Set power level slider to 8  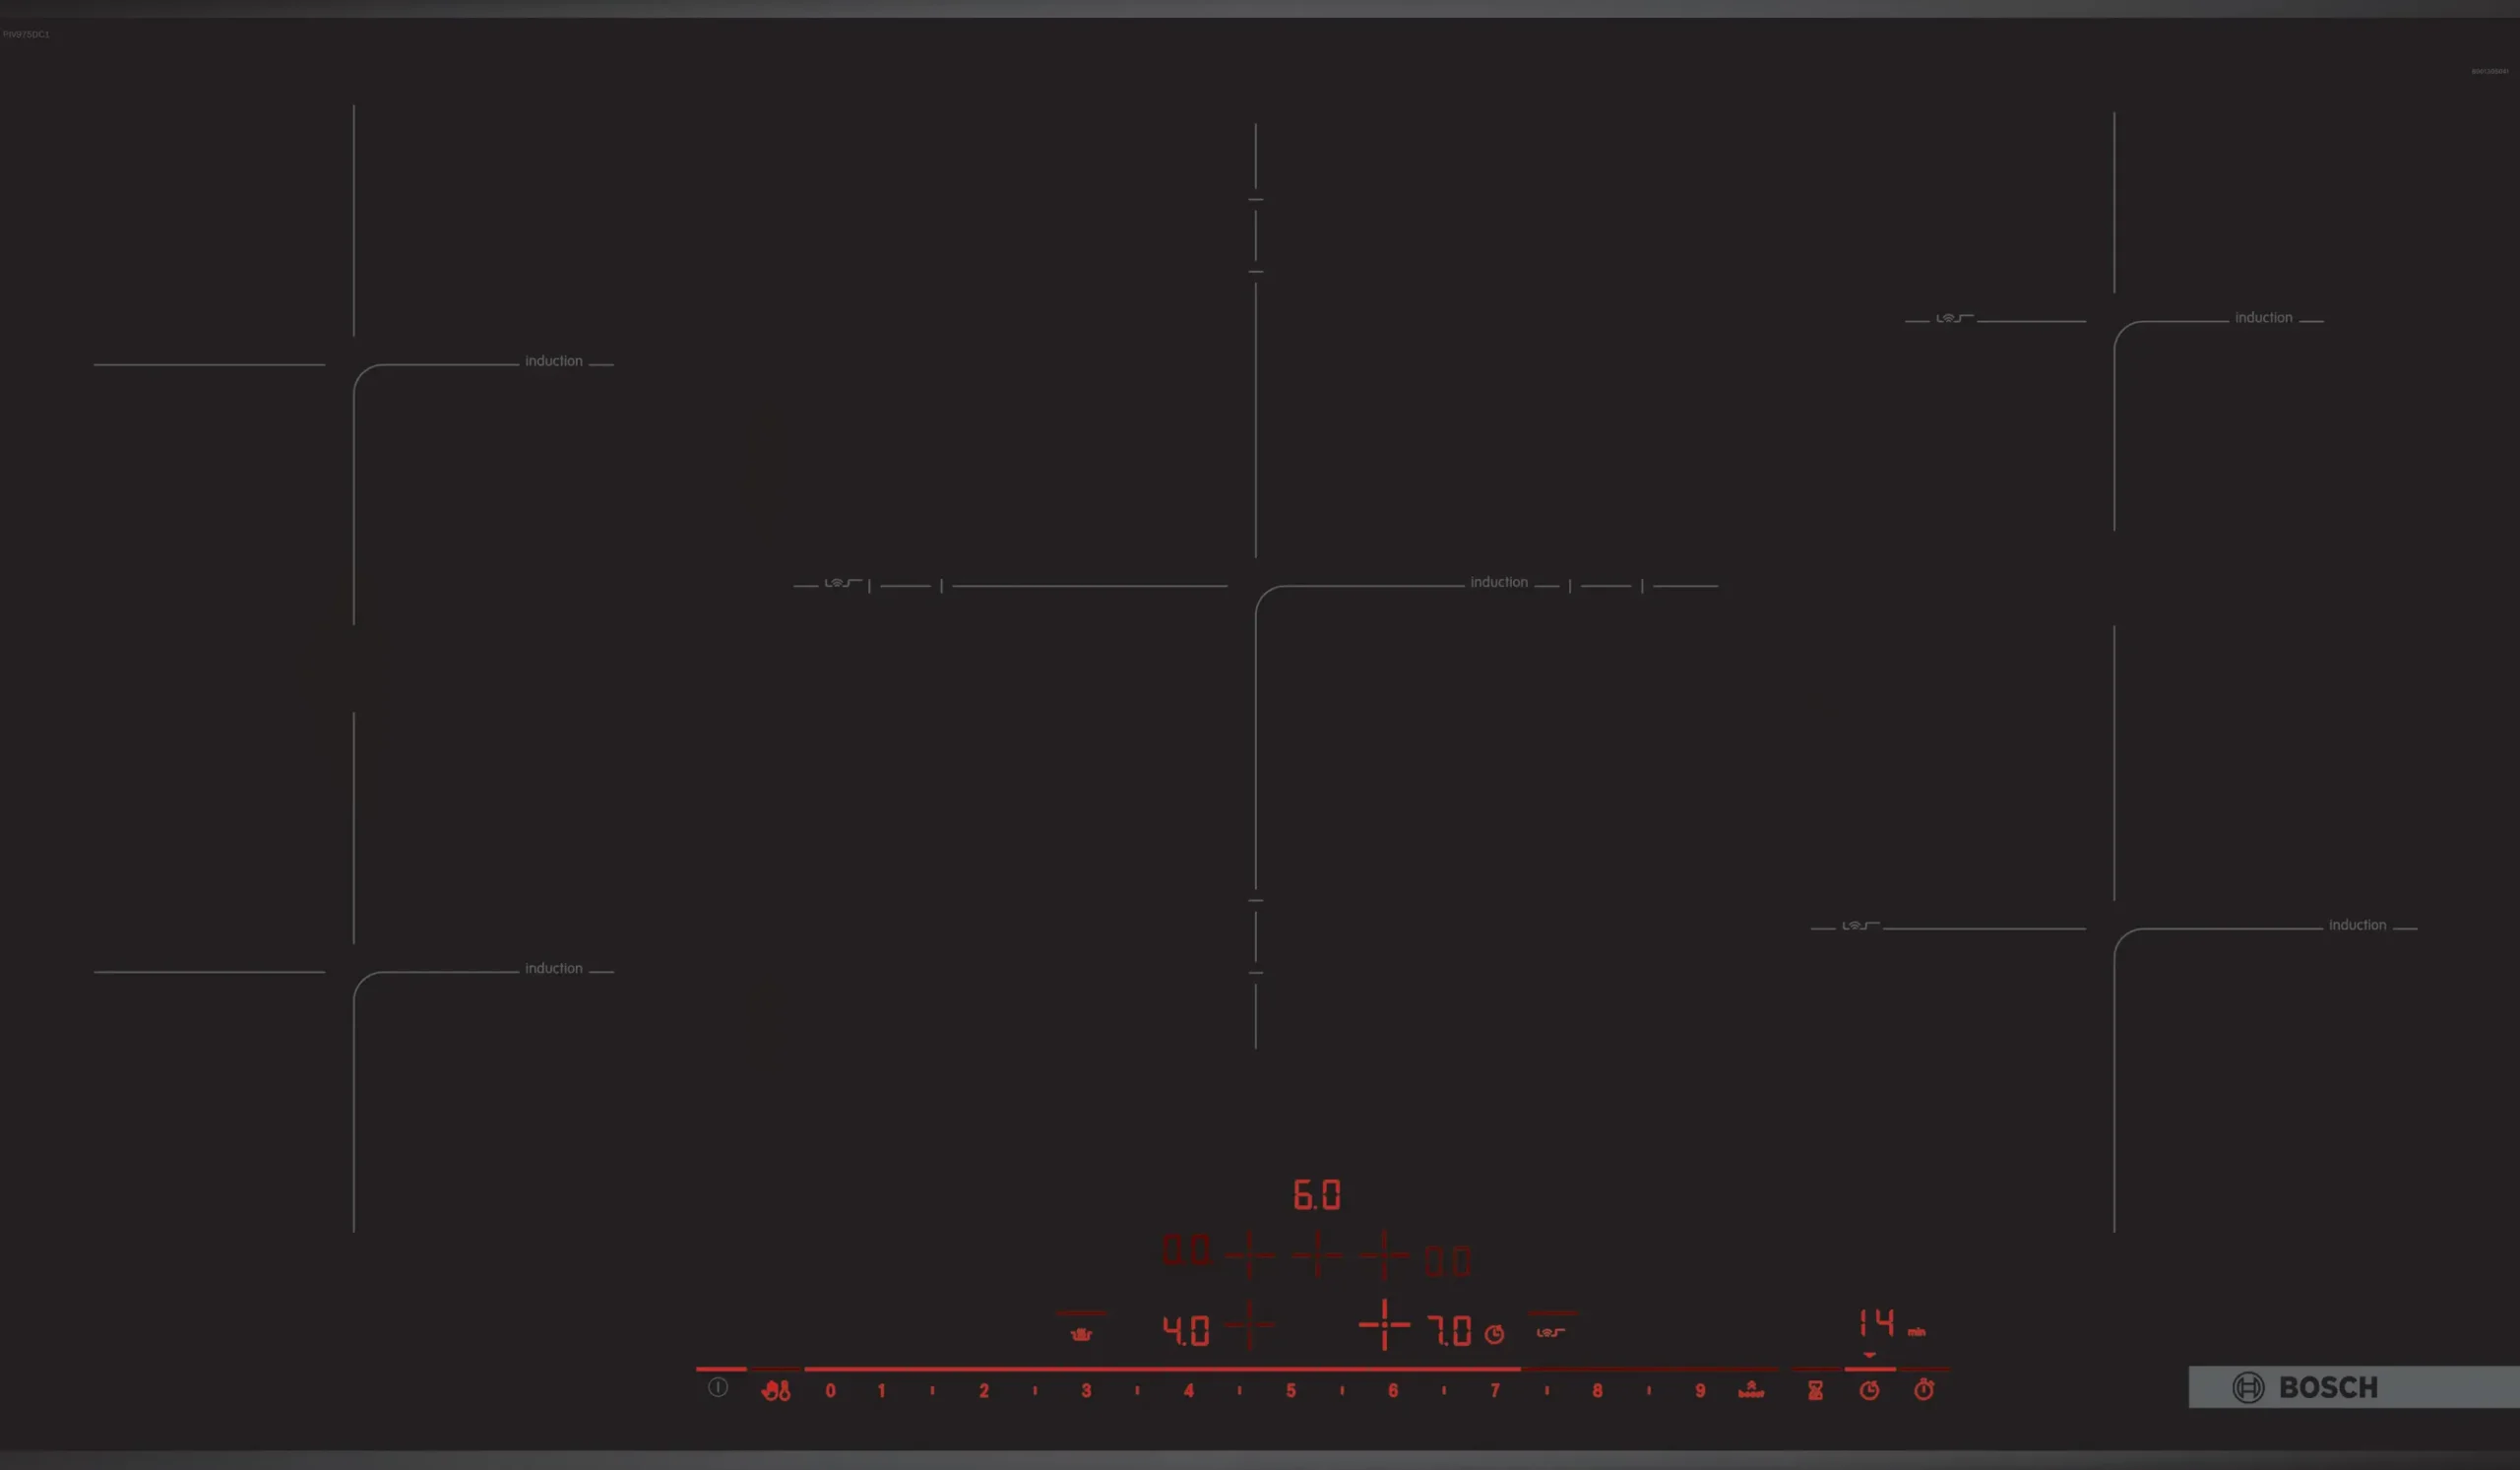click(1597, 1390)
